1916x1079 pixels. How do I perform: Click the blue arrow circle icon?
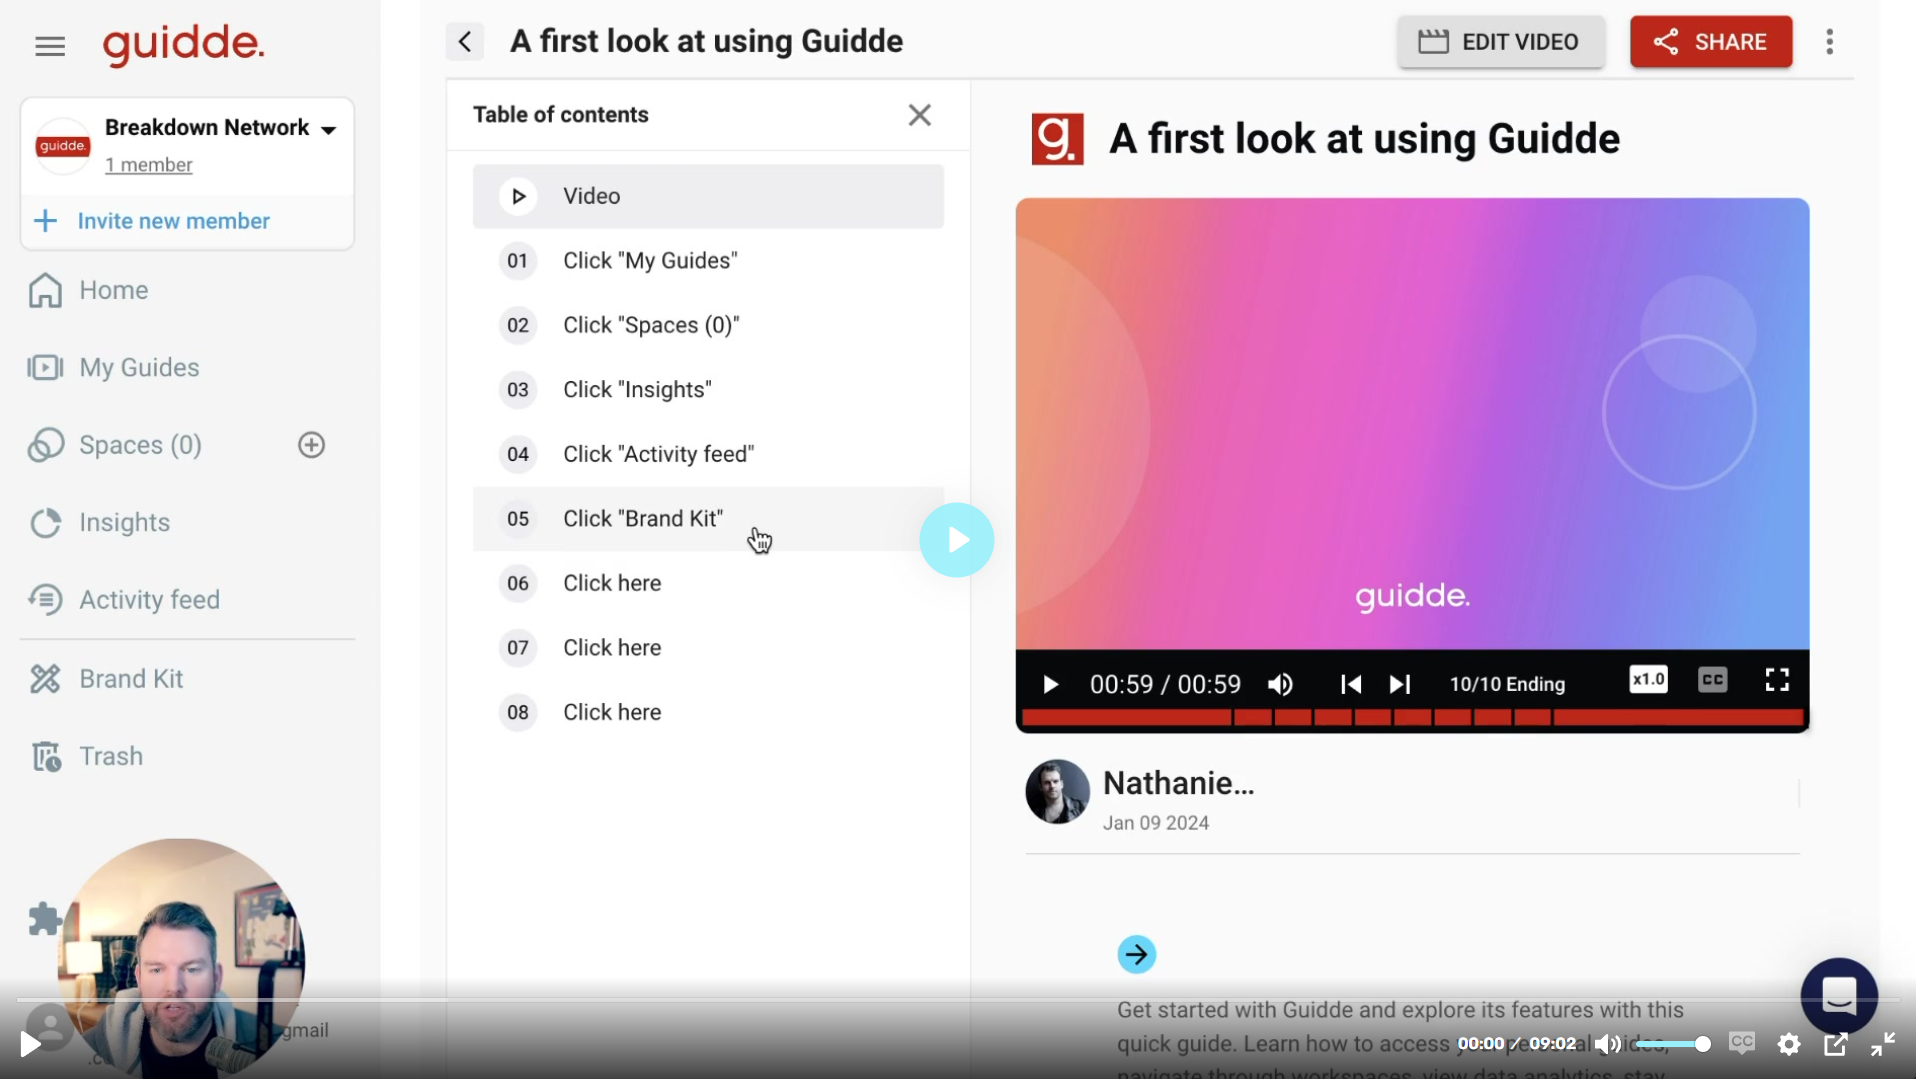(1136, 955)
